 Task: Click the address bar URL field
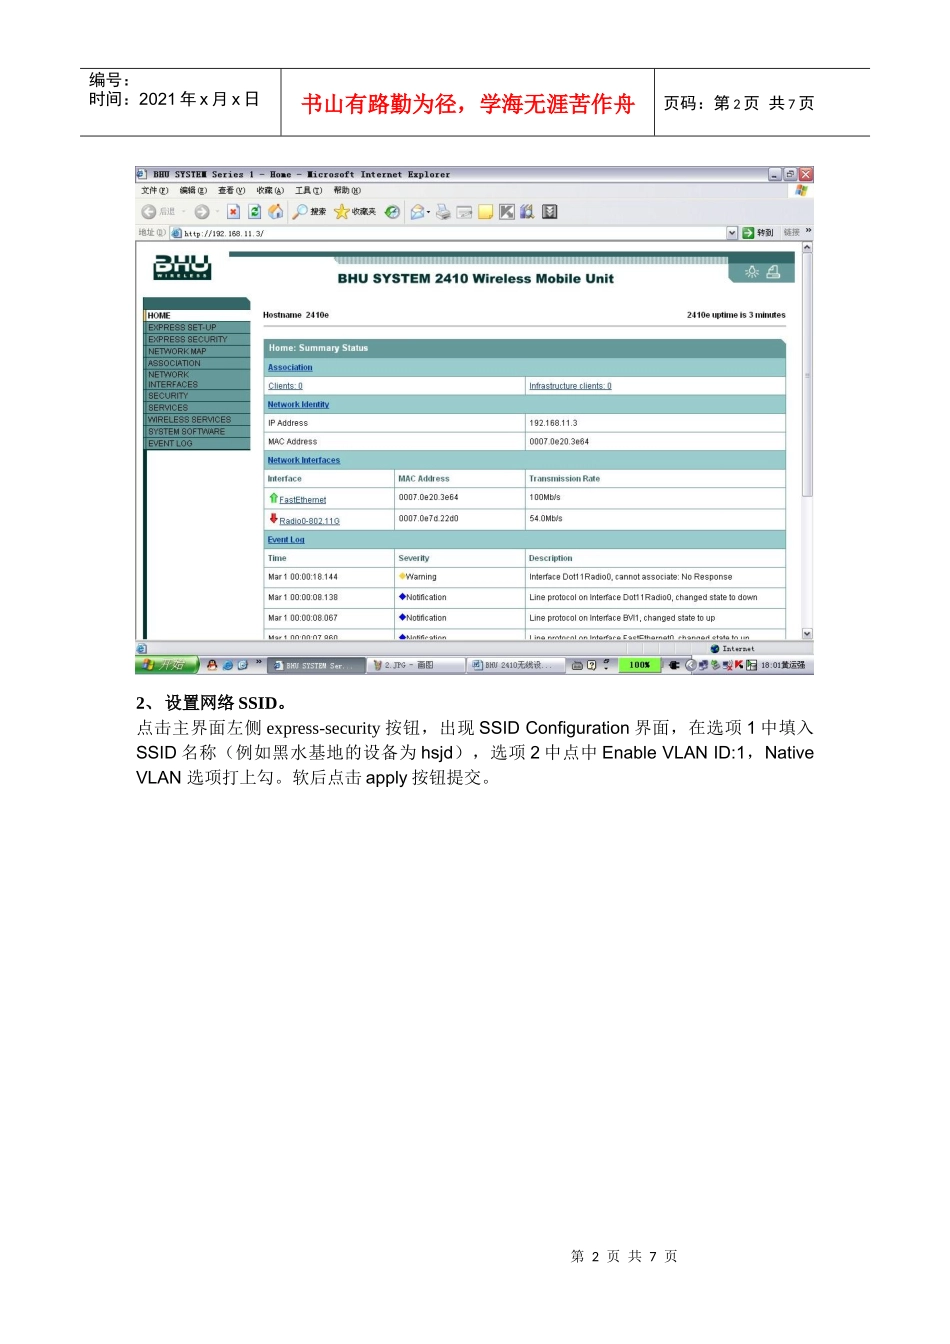(448, 233)
